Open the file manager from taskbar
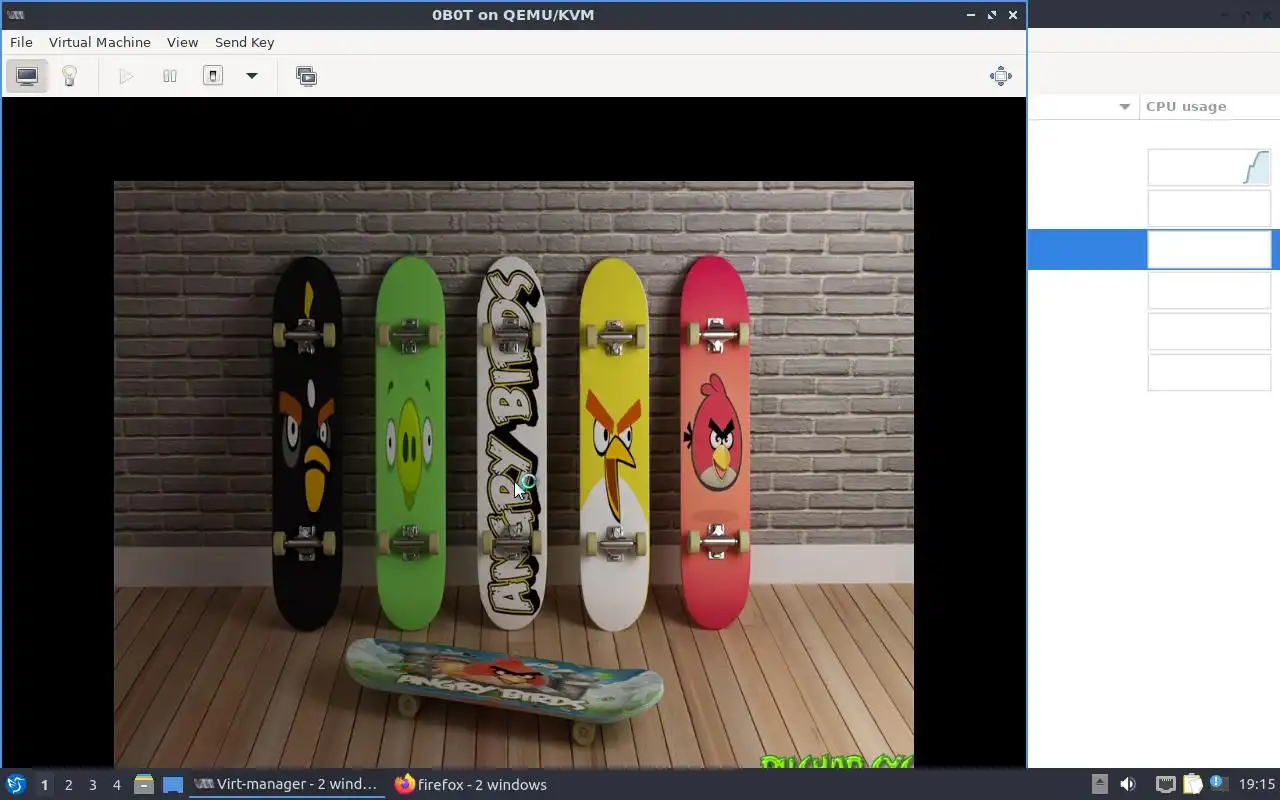The image size is (1280, 800). [143, 785]
